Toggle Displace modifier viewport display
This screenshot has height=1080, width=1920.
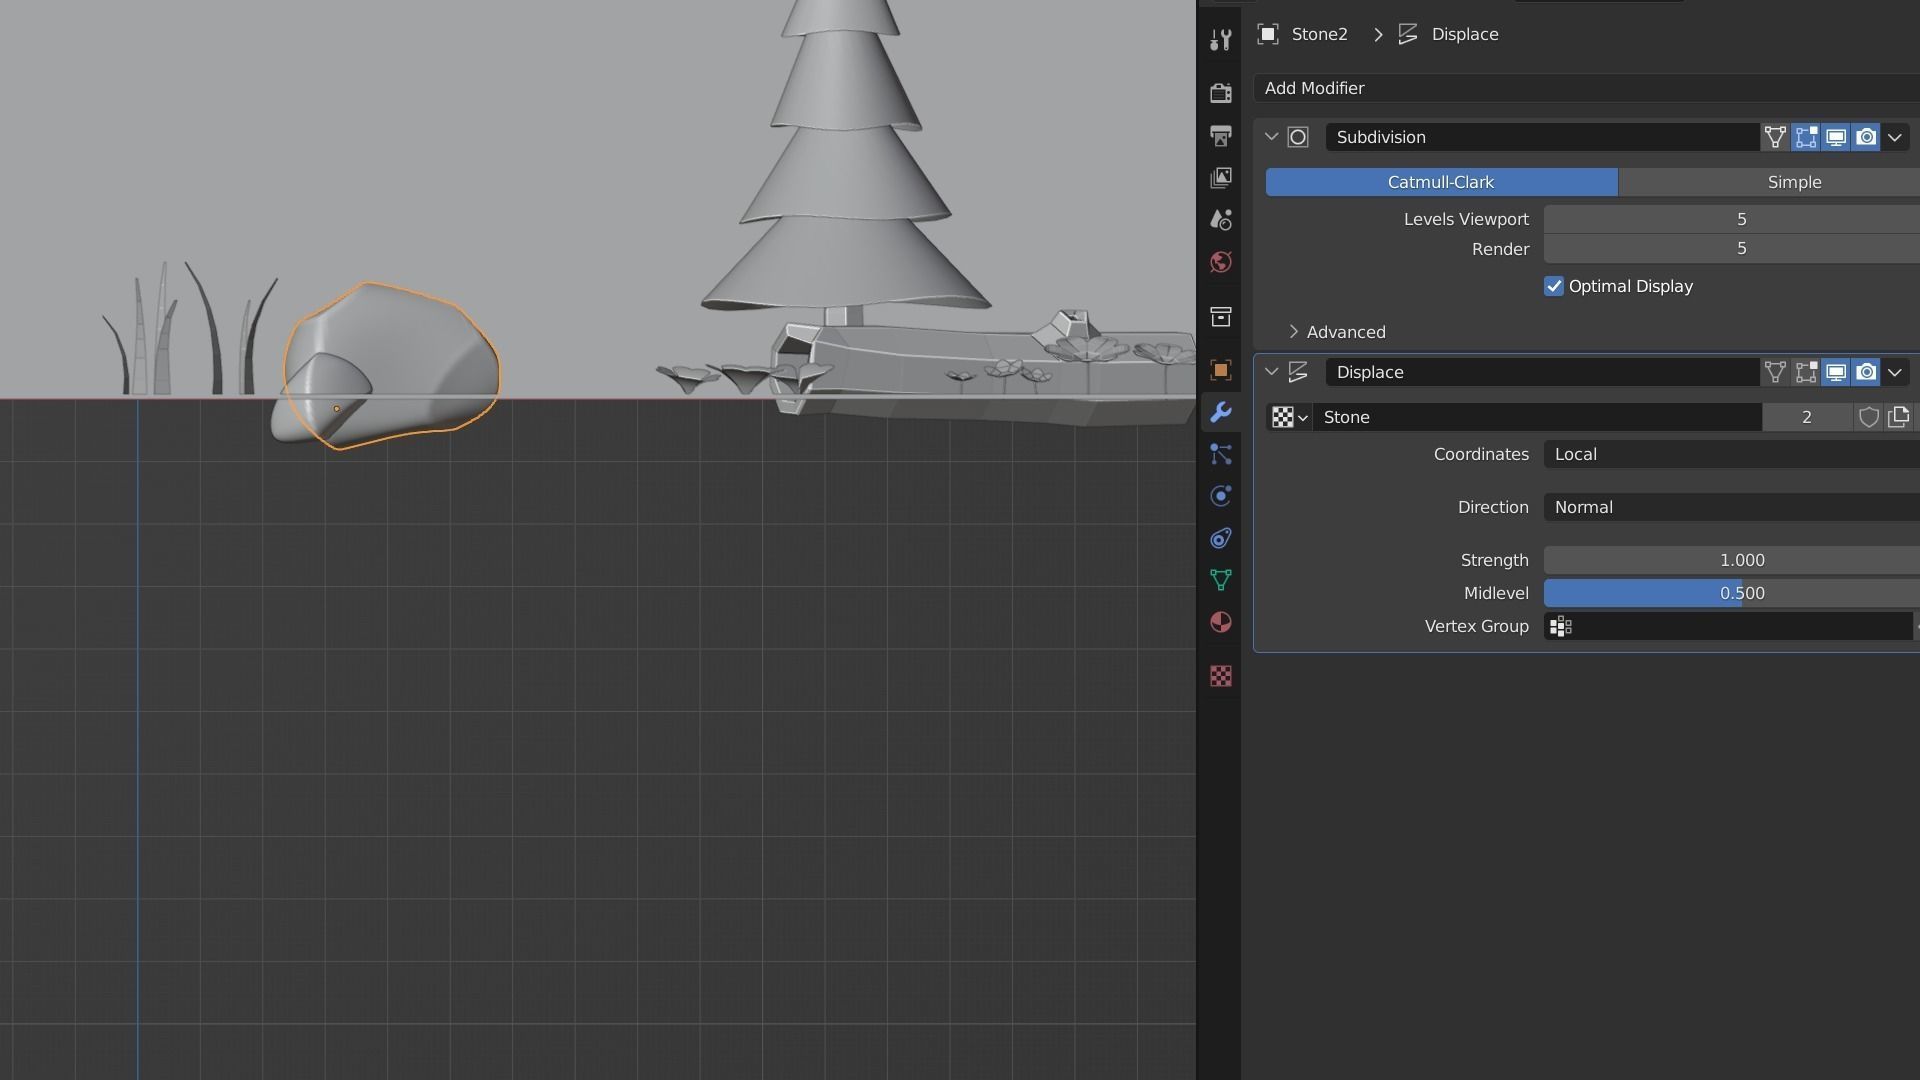(x=1836, y=372)
